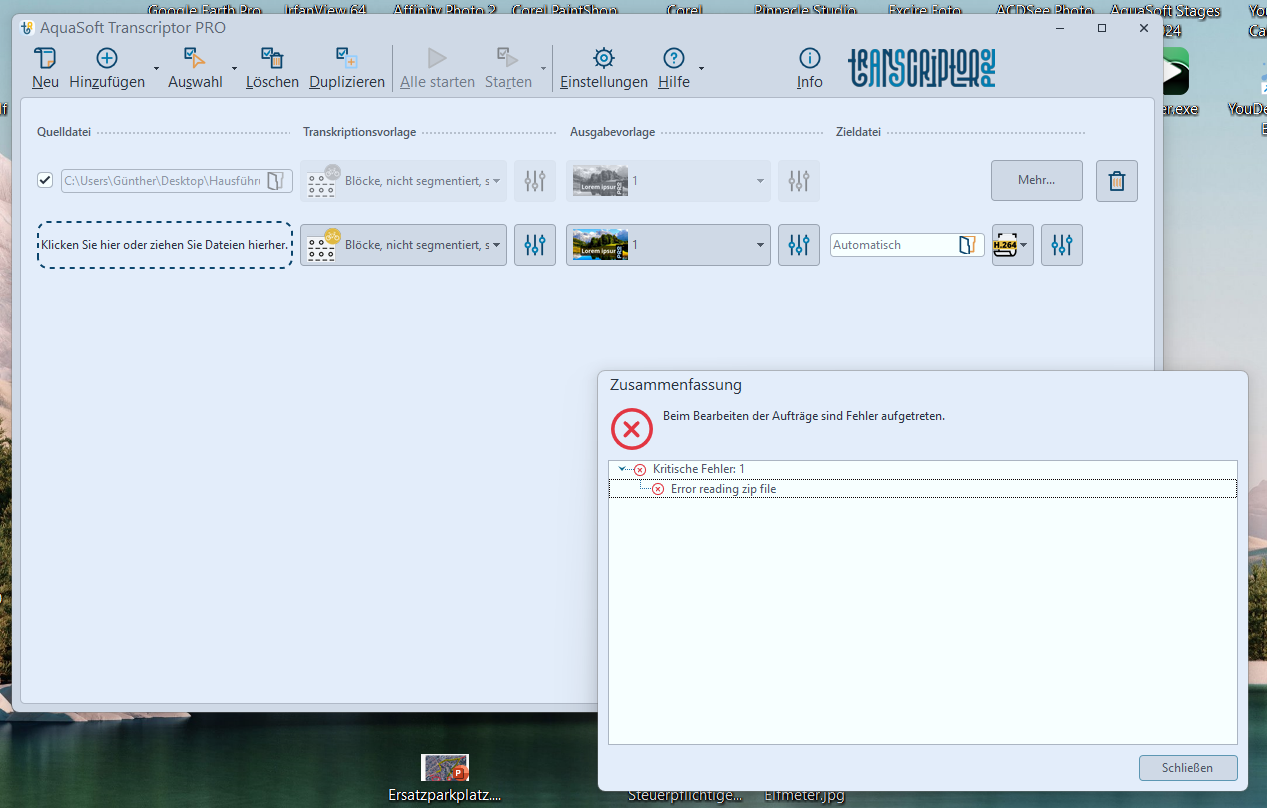
Task: Open the Hilfe menu
Action: click(674, 68)
